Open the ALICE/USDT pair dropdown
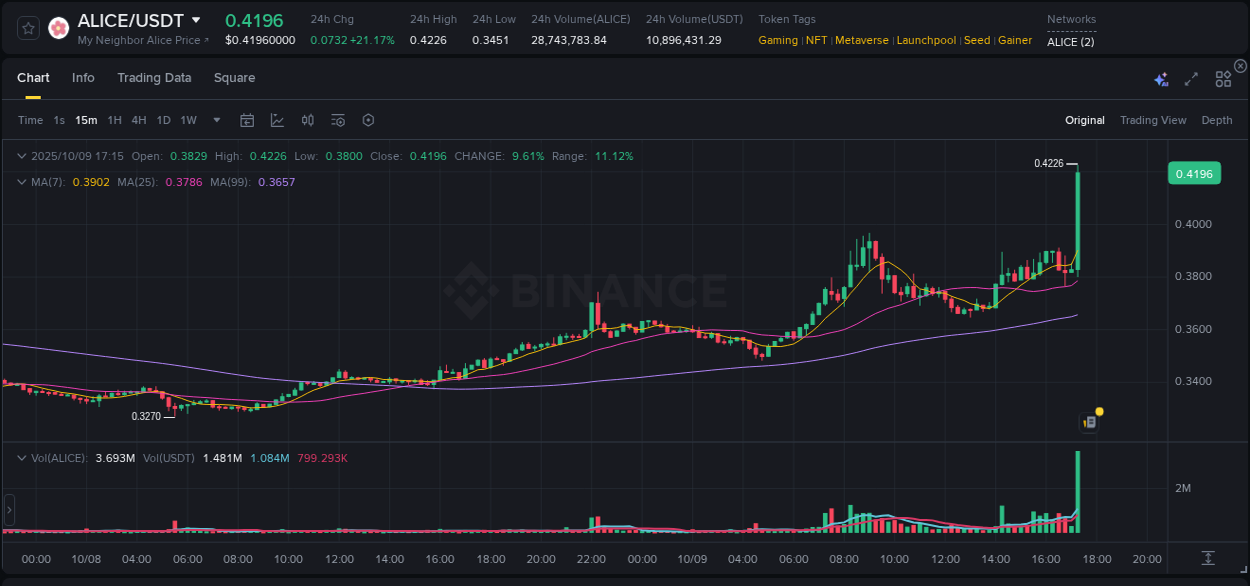This screenshot has height=586, width=1250. pos(196,20)
